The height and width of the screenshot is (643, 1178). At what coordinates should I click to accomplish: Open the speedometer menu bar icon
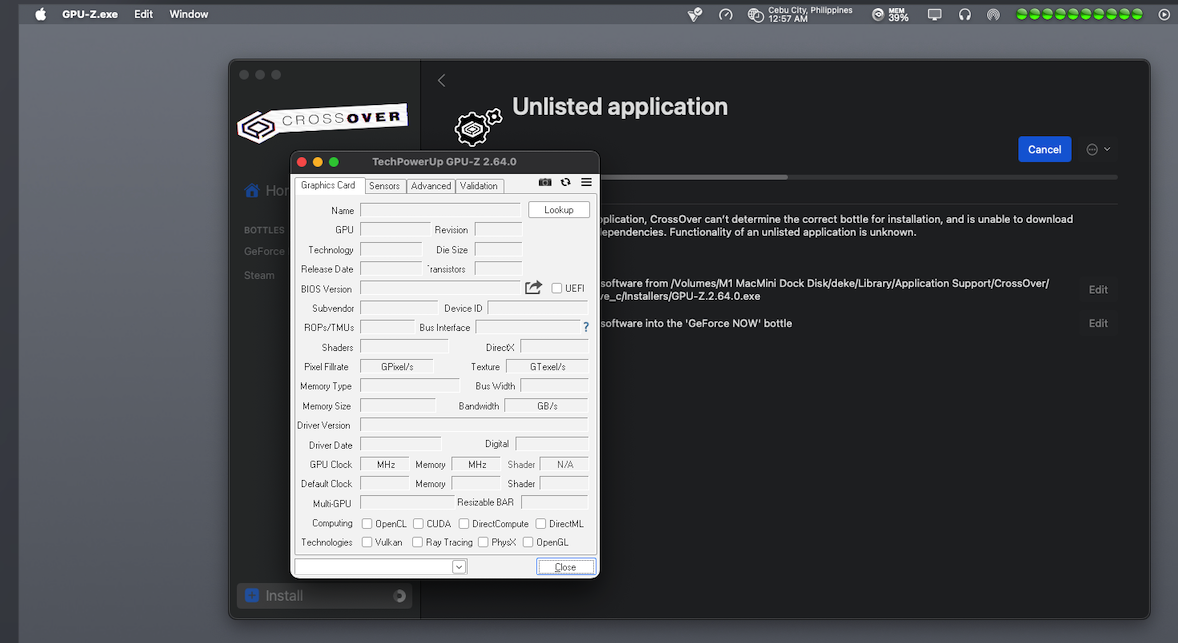click(x=726, y=14)
